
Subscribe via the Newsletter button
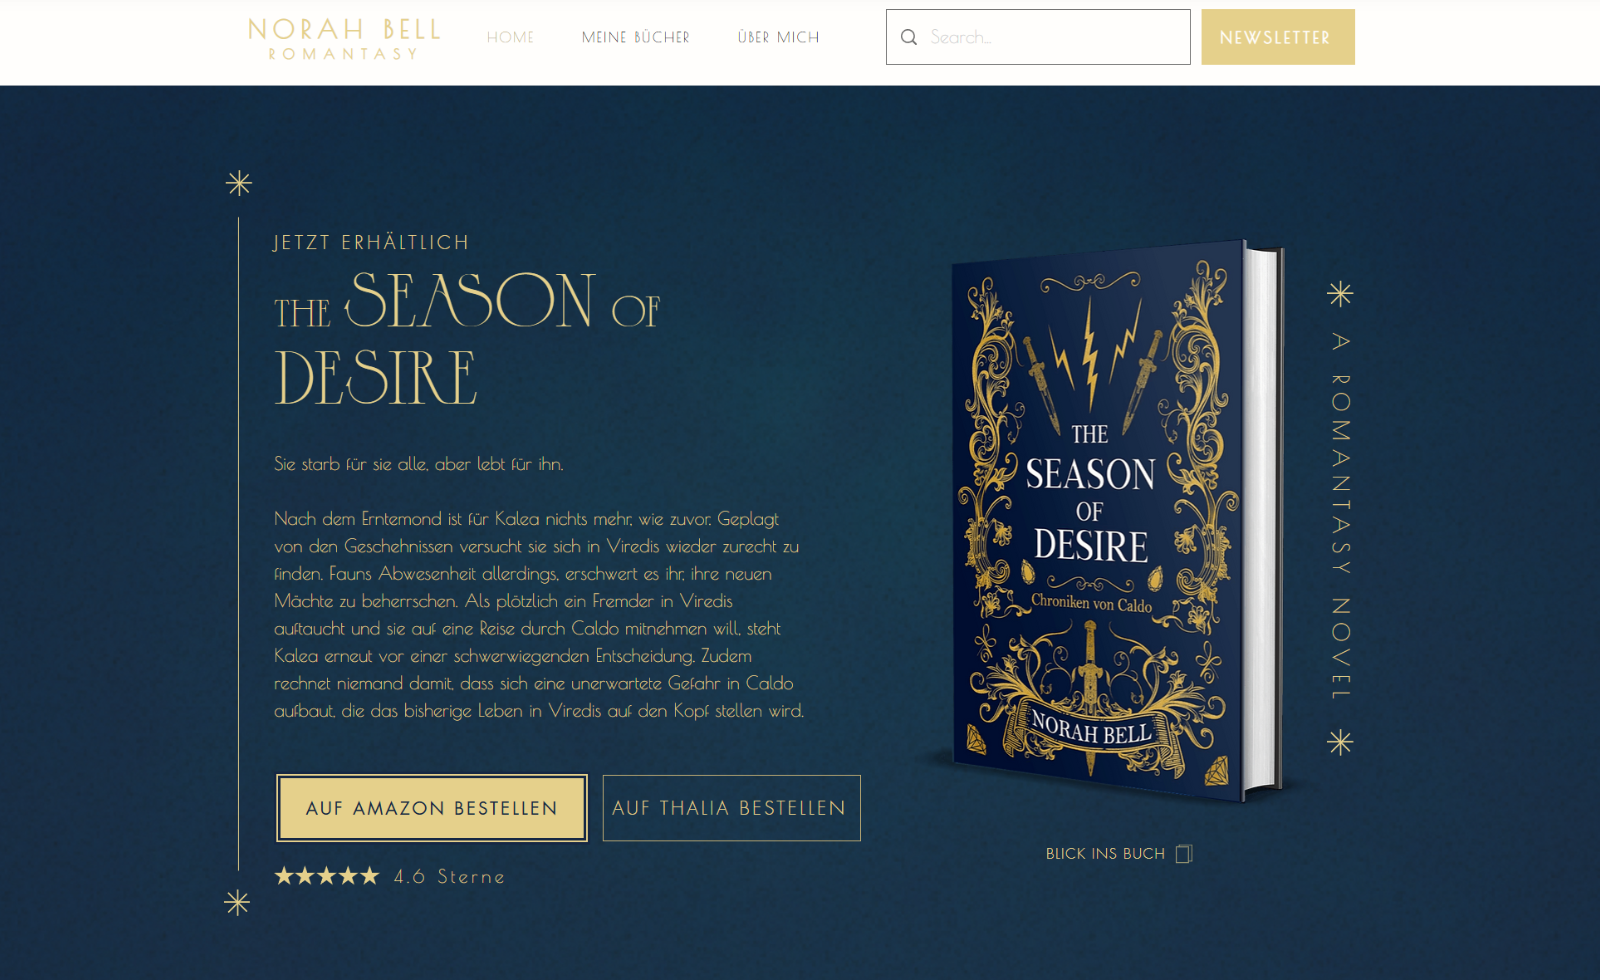pos(1278,37)
